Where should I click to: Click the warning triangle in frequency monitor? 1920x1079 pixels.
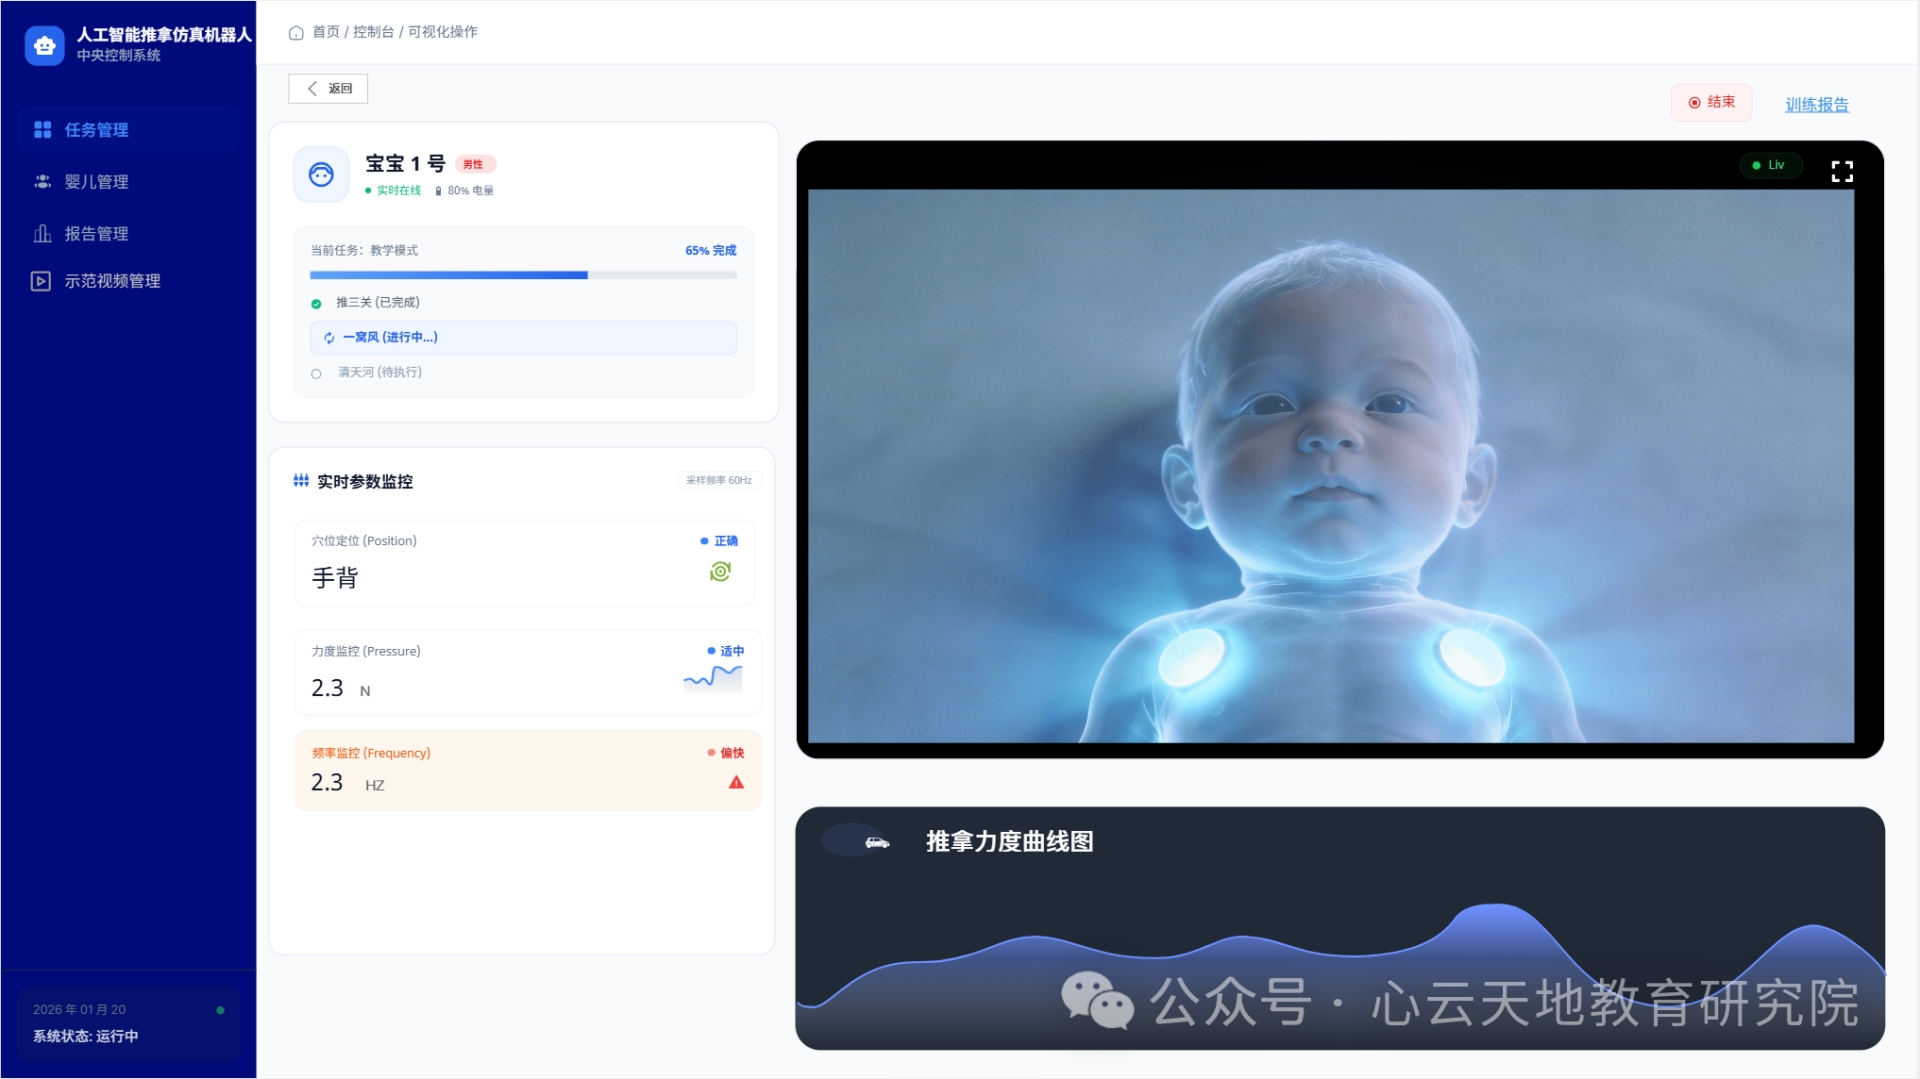[x=736, y=784]
